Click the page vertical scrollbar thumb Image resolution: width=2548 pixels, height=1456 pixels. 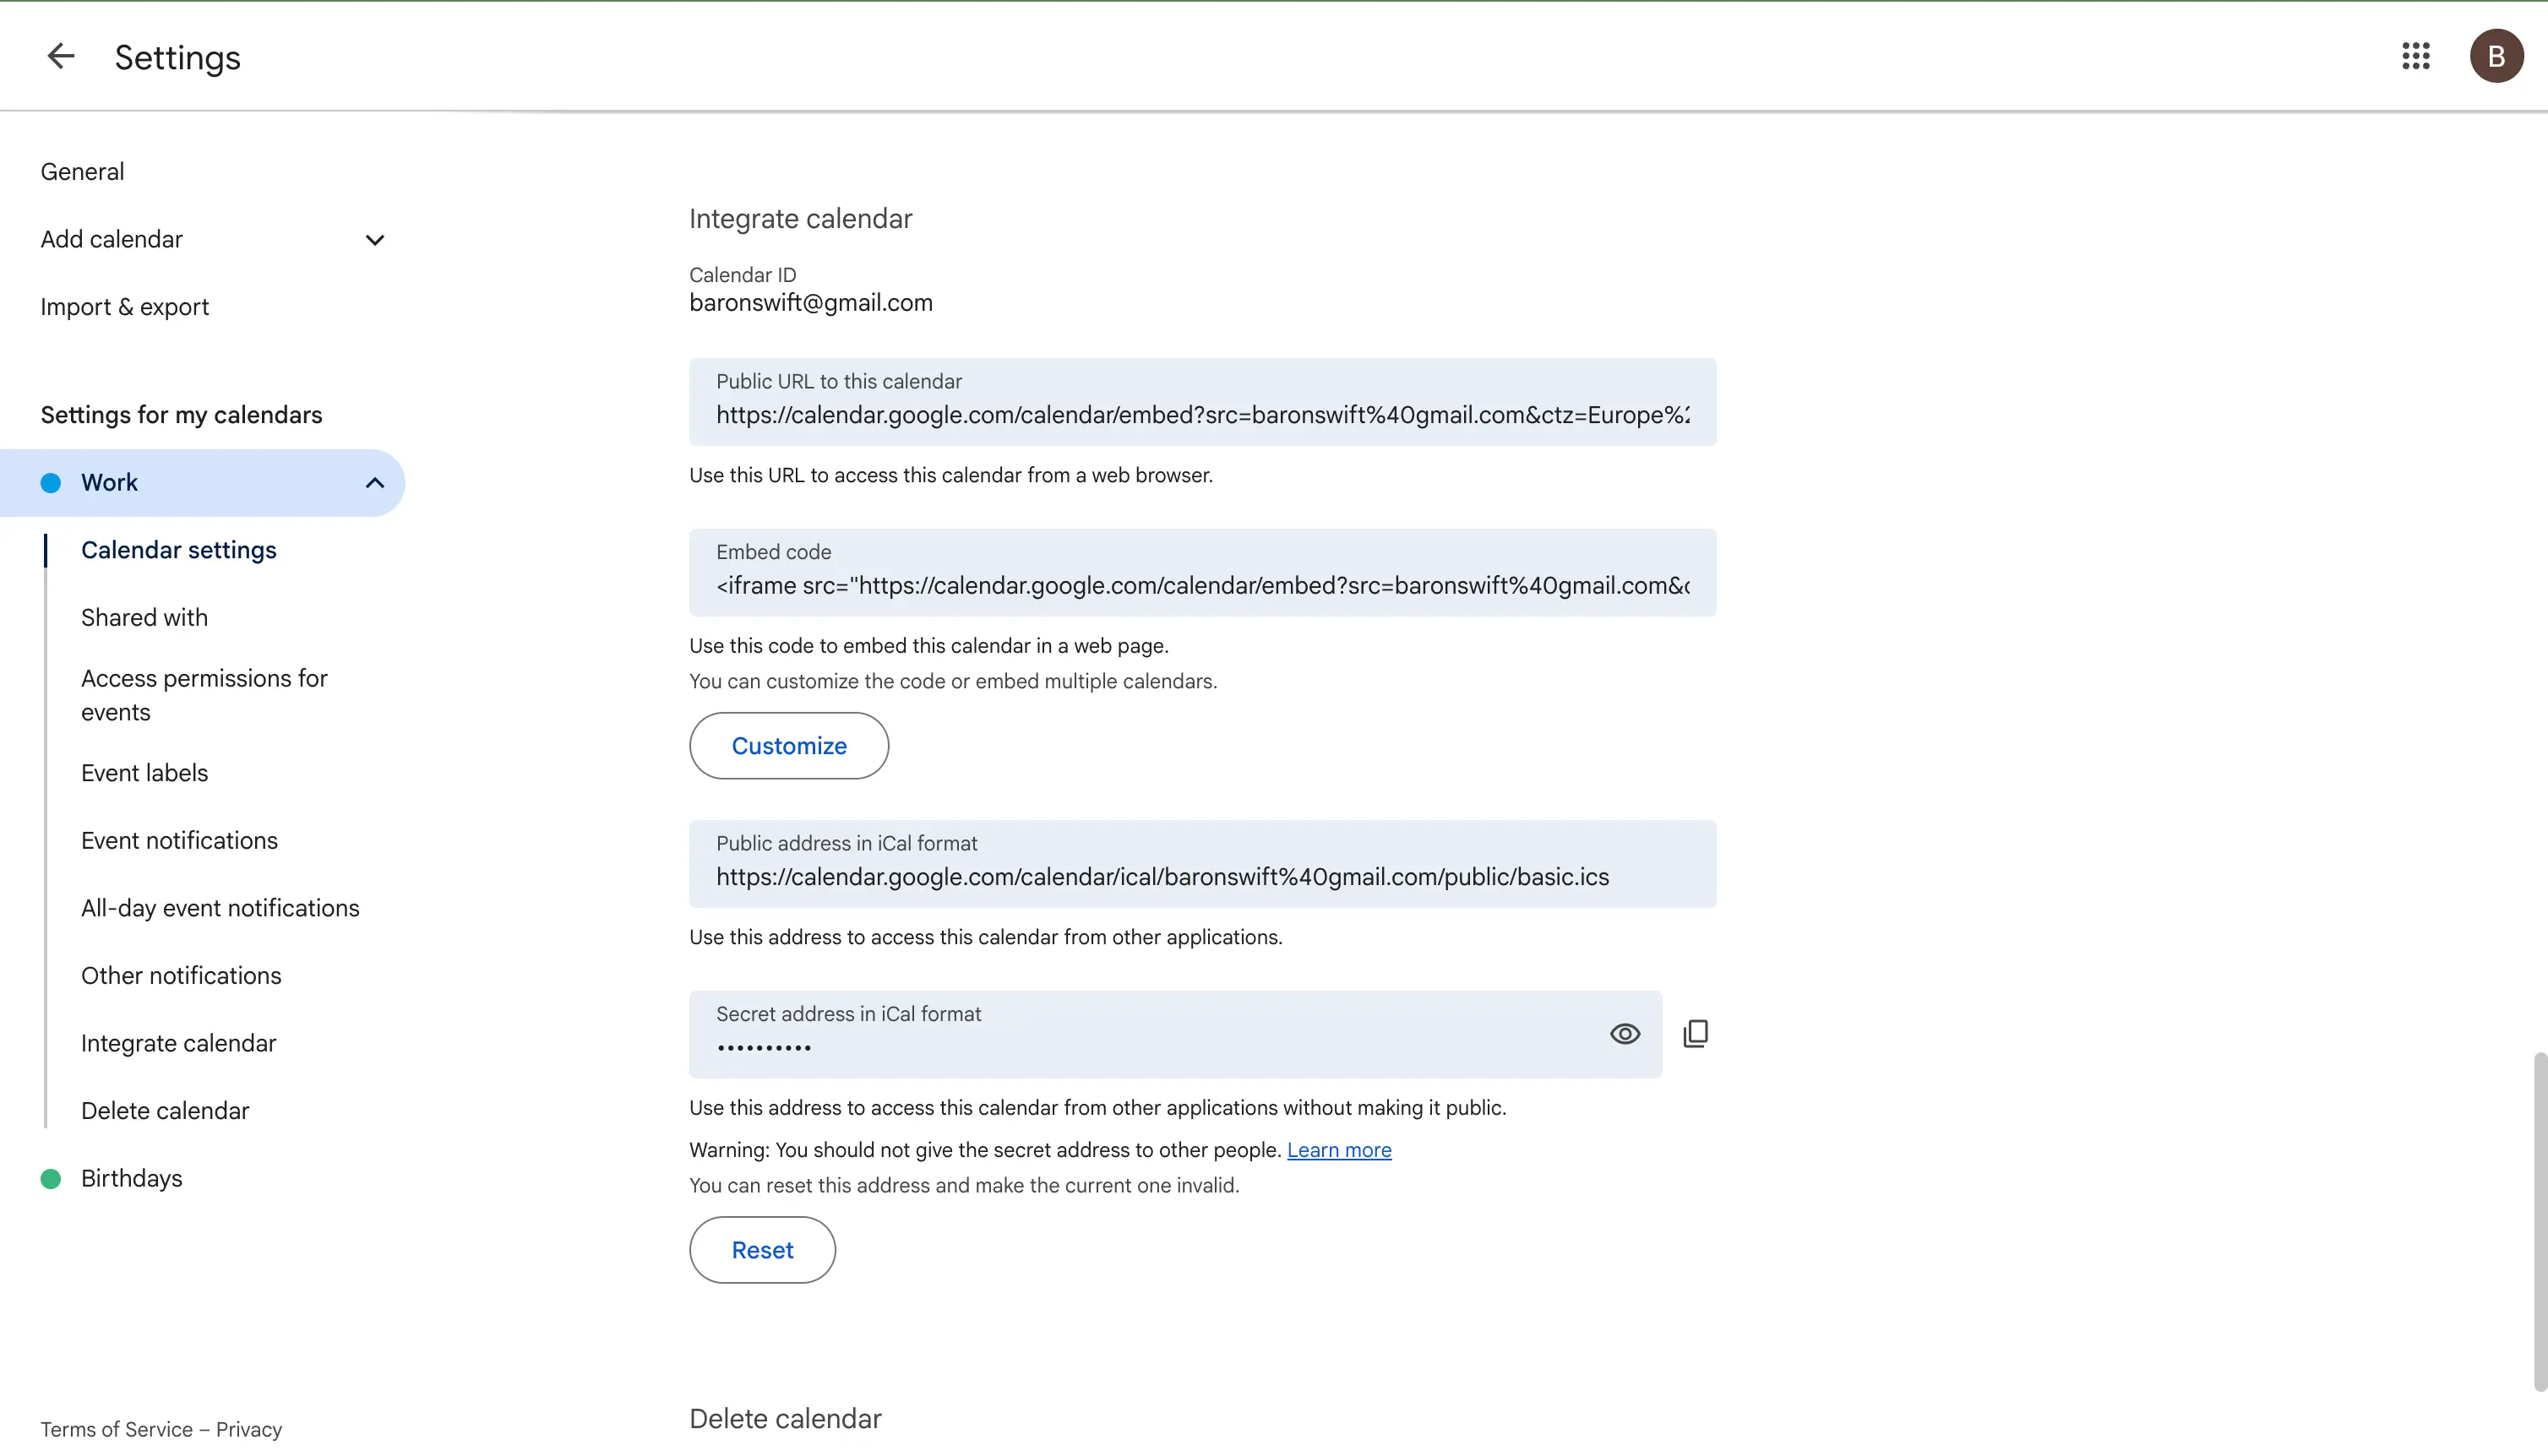tap(2540, 1221)
